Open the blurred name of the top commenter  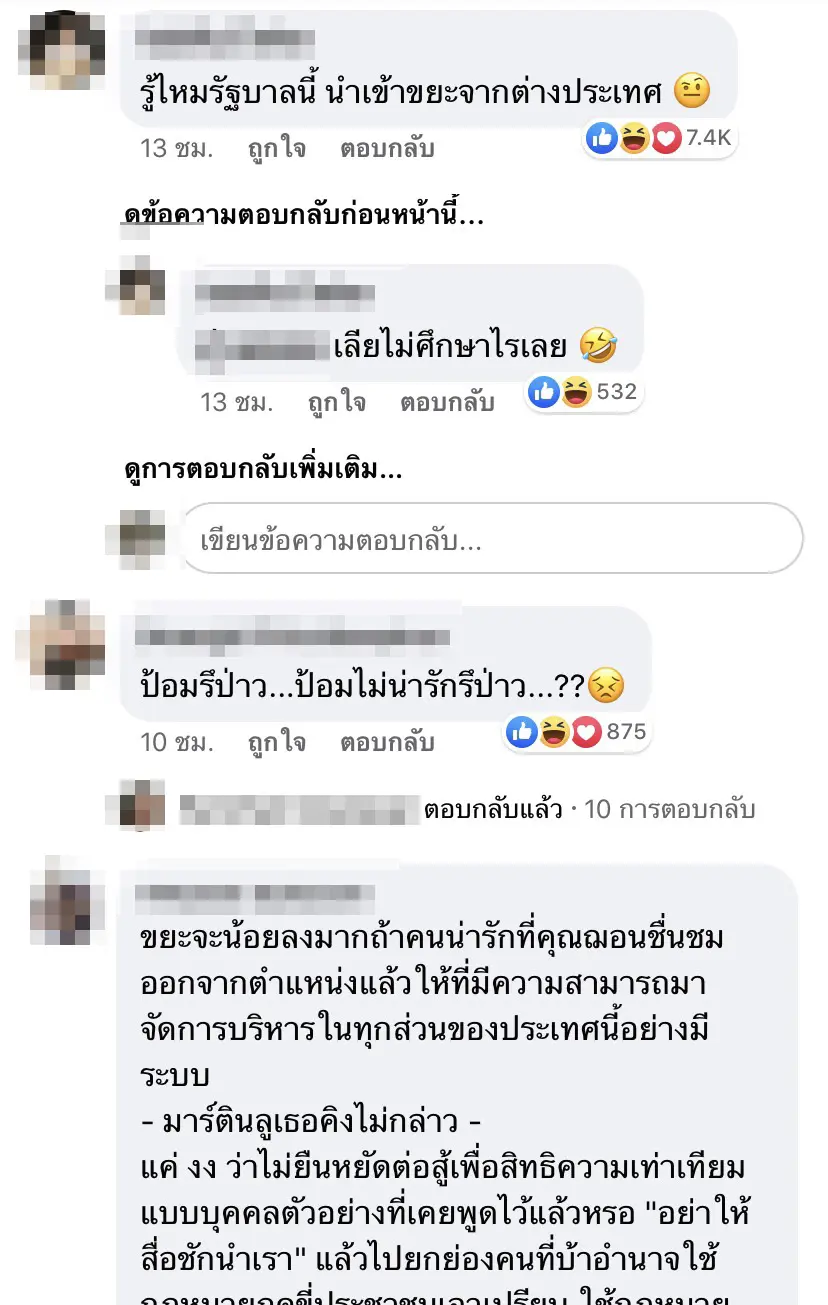[x=225, y=40]
